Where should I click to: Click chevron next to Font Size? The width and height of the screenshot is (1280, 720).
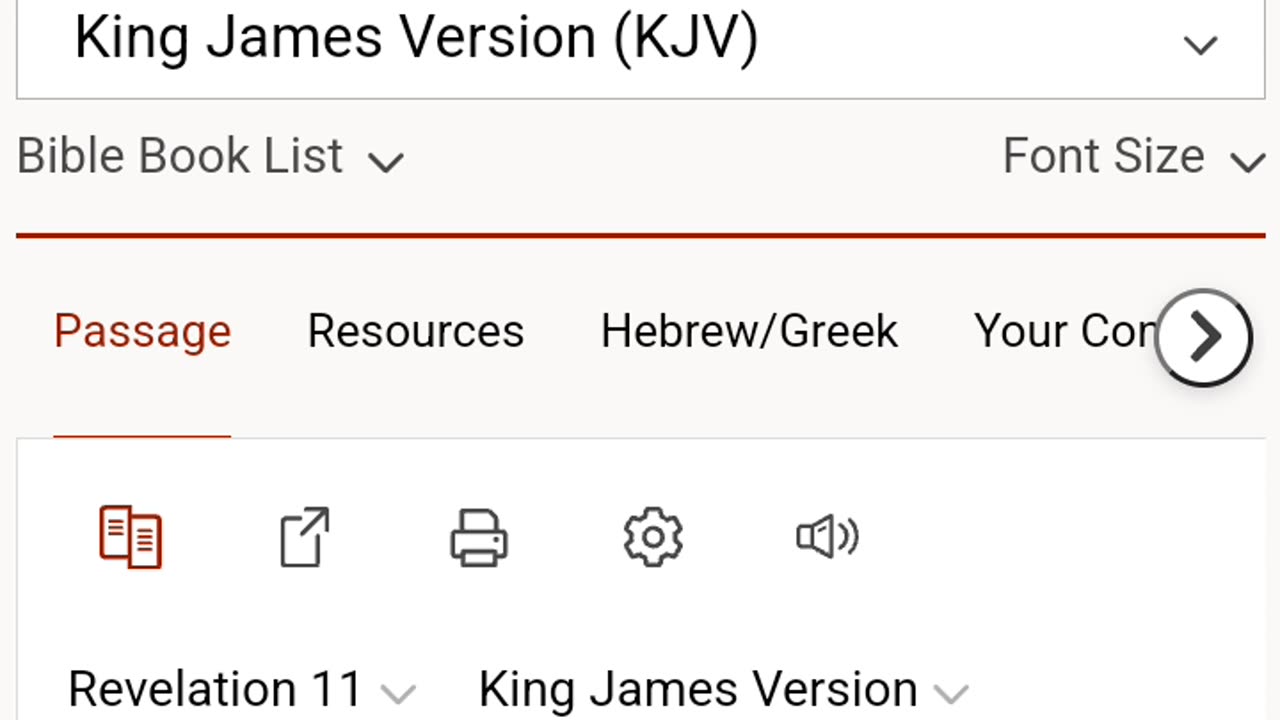click(x=1247, y=161)
